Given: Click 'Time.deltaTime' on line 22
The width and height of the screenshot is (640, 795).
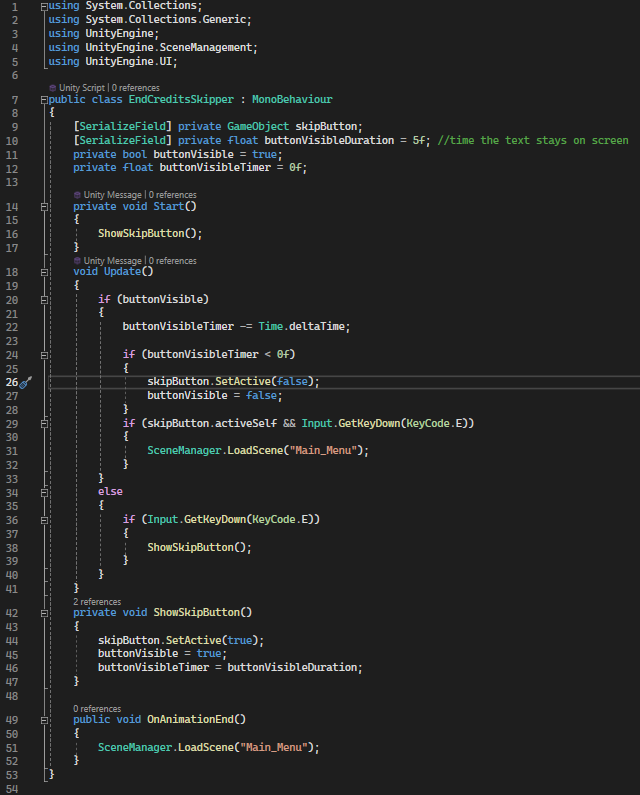Looking at the screenshot, I should click(x=301, y=327).
